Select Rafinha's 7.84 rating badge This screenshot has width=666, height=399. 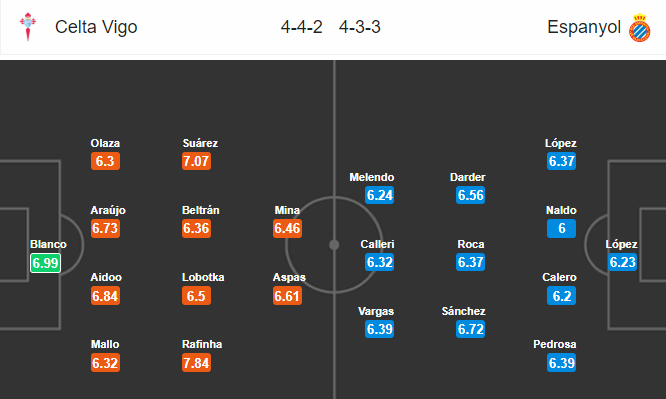(196, 363)
